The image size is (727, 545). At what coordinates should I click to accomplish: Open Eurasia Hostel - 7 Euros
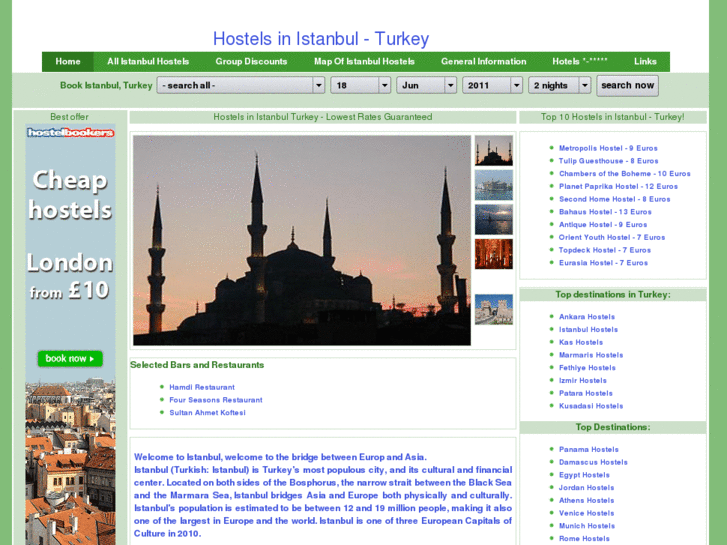tap(603, 263)
